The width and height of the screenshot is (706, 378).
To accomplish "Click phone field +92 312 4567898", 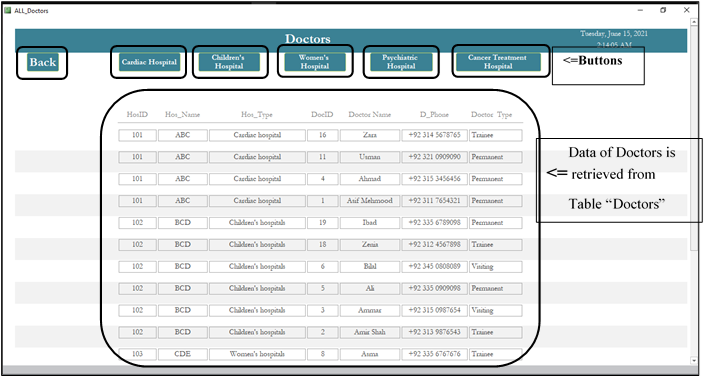I will tap(434, 245).
